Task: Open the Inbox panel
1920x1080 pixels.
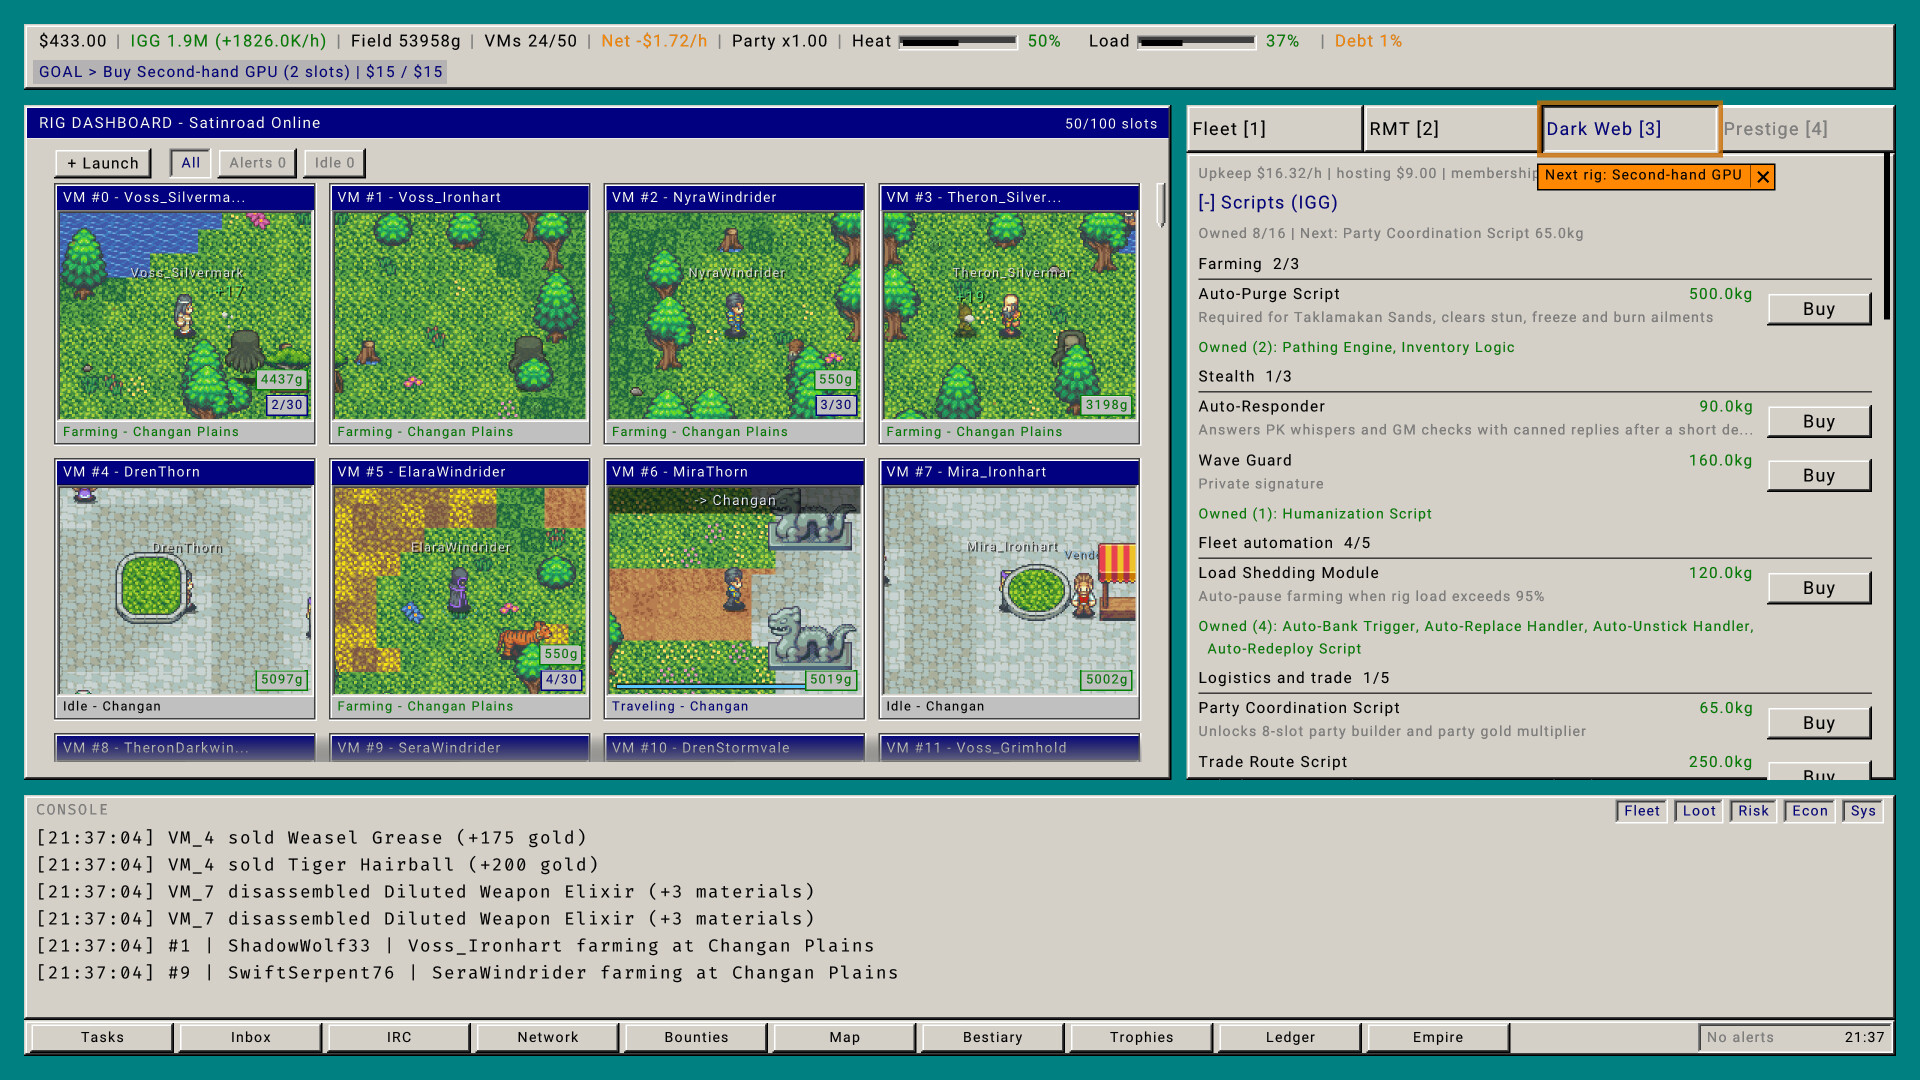Action: tap(250, 1037)
